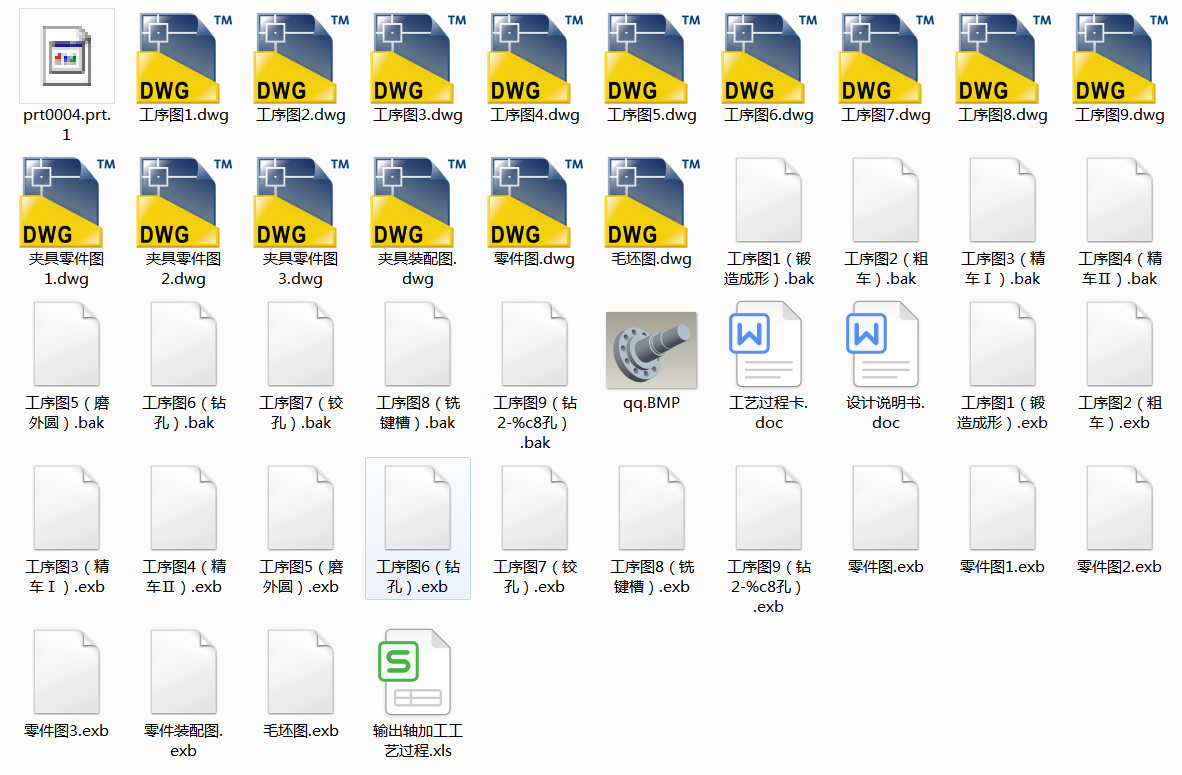The height and width of the screenshot is (775, 1182).
Task: Click the 工序图8（铣键槽）.bak icon
Action: (418, 344)
